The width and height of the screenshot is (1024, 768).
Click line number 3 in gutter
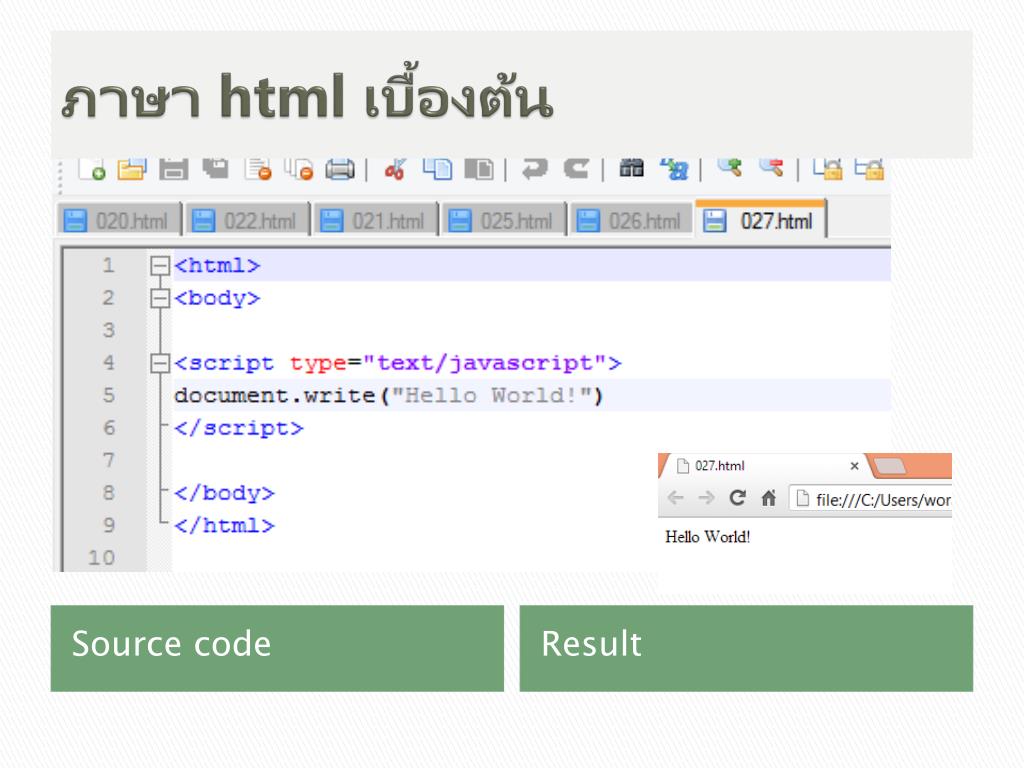[108, 330]
